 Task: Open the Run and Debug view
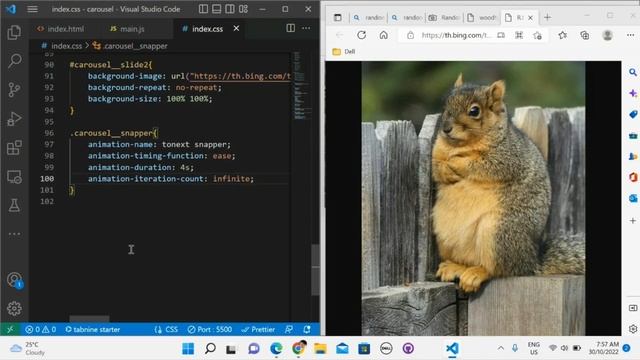[14, 119]
